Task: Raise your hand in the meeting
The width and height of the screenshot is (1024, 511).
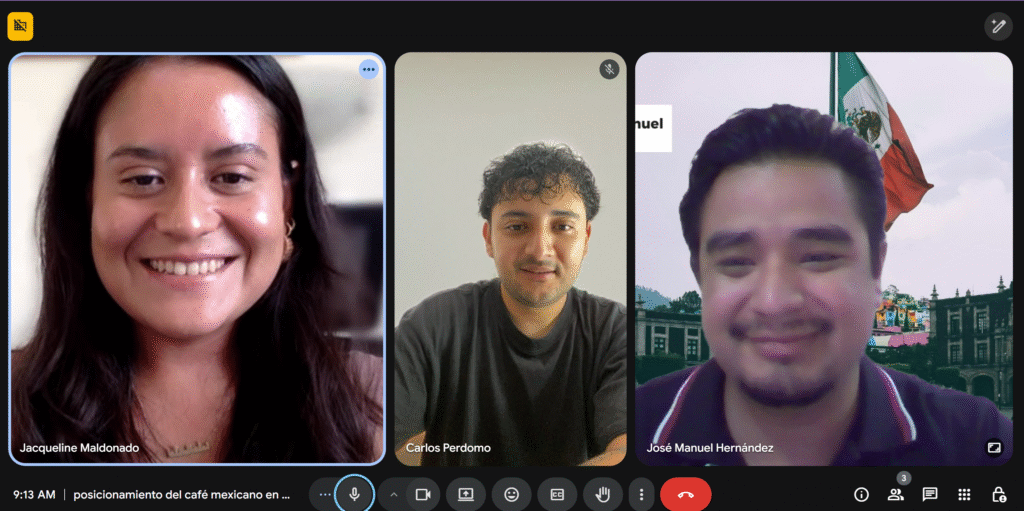Action: click(x=603, y=494)
